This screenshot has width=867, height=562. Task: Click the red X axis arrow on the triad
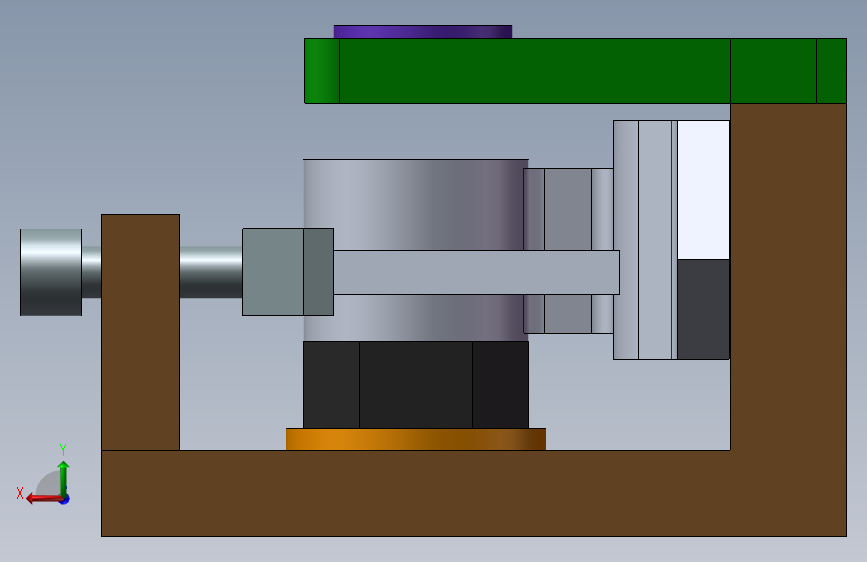click(x=44, y=499)
